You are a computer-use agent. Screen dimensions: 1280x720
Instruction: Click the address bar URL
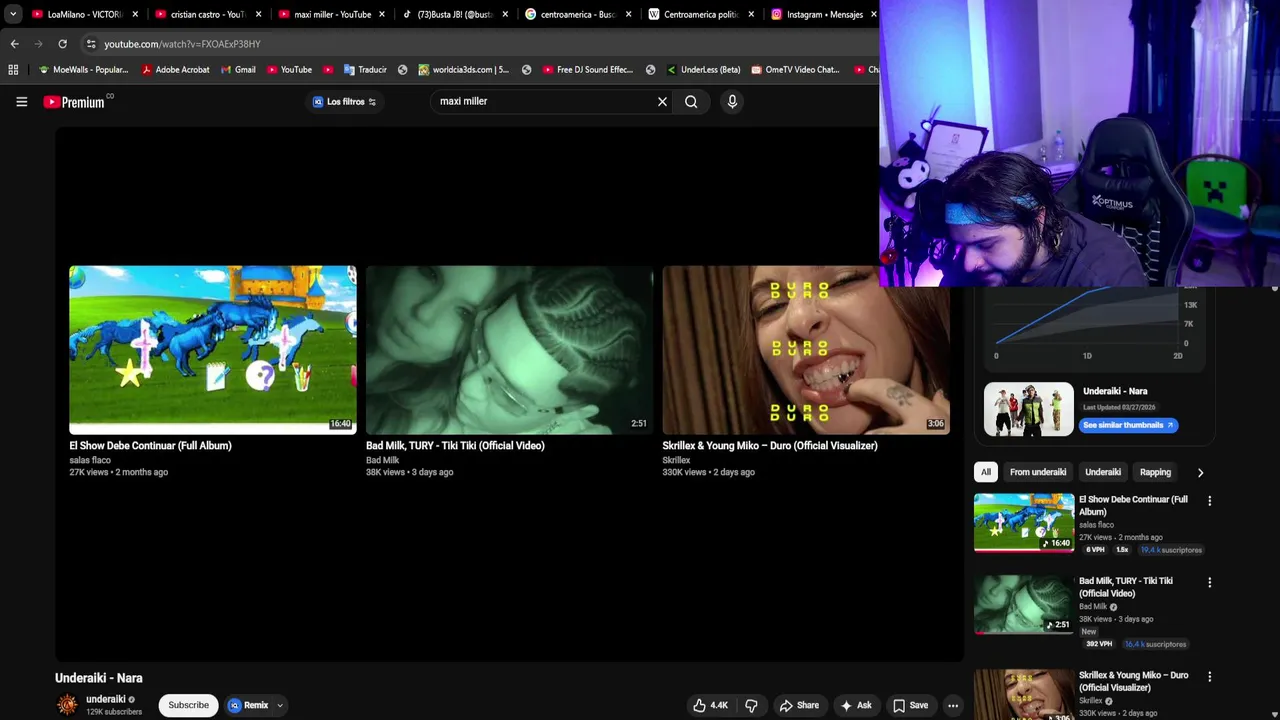(182, 44)
